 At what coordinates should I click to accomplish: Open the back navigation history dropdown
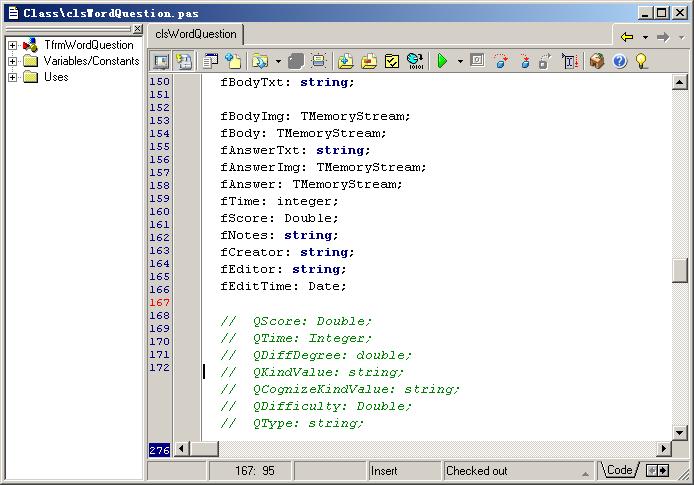pos(645,36)
